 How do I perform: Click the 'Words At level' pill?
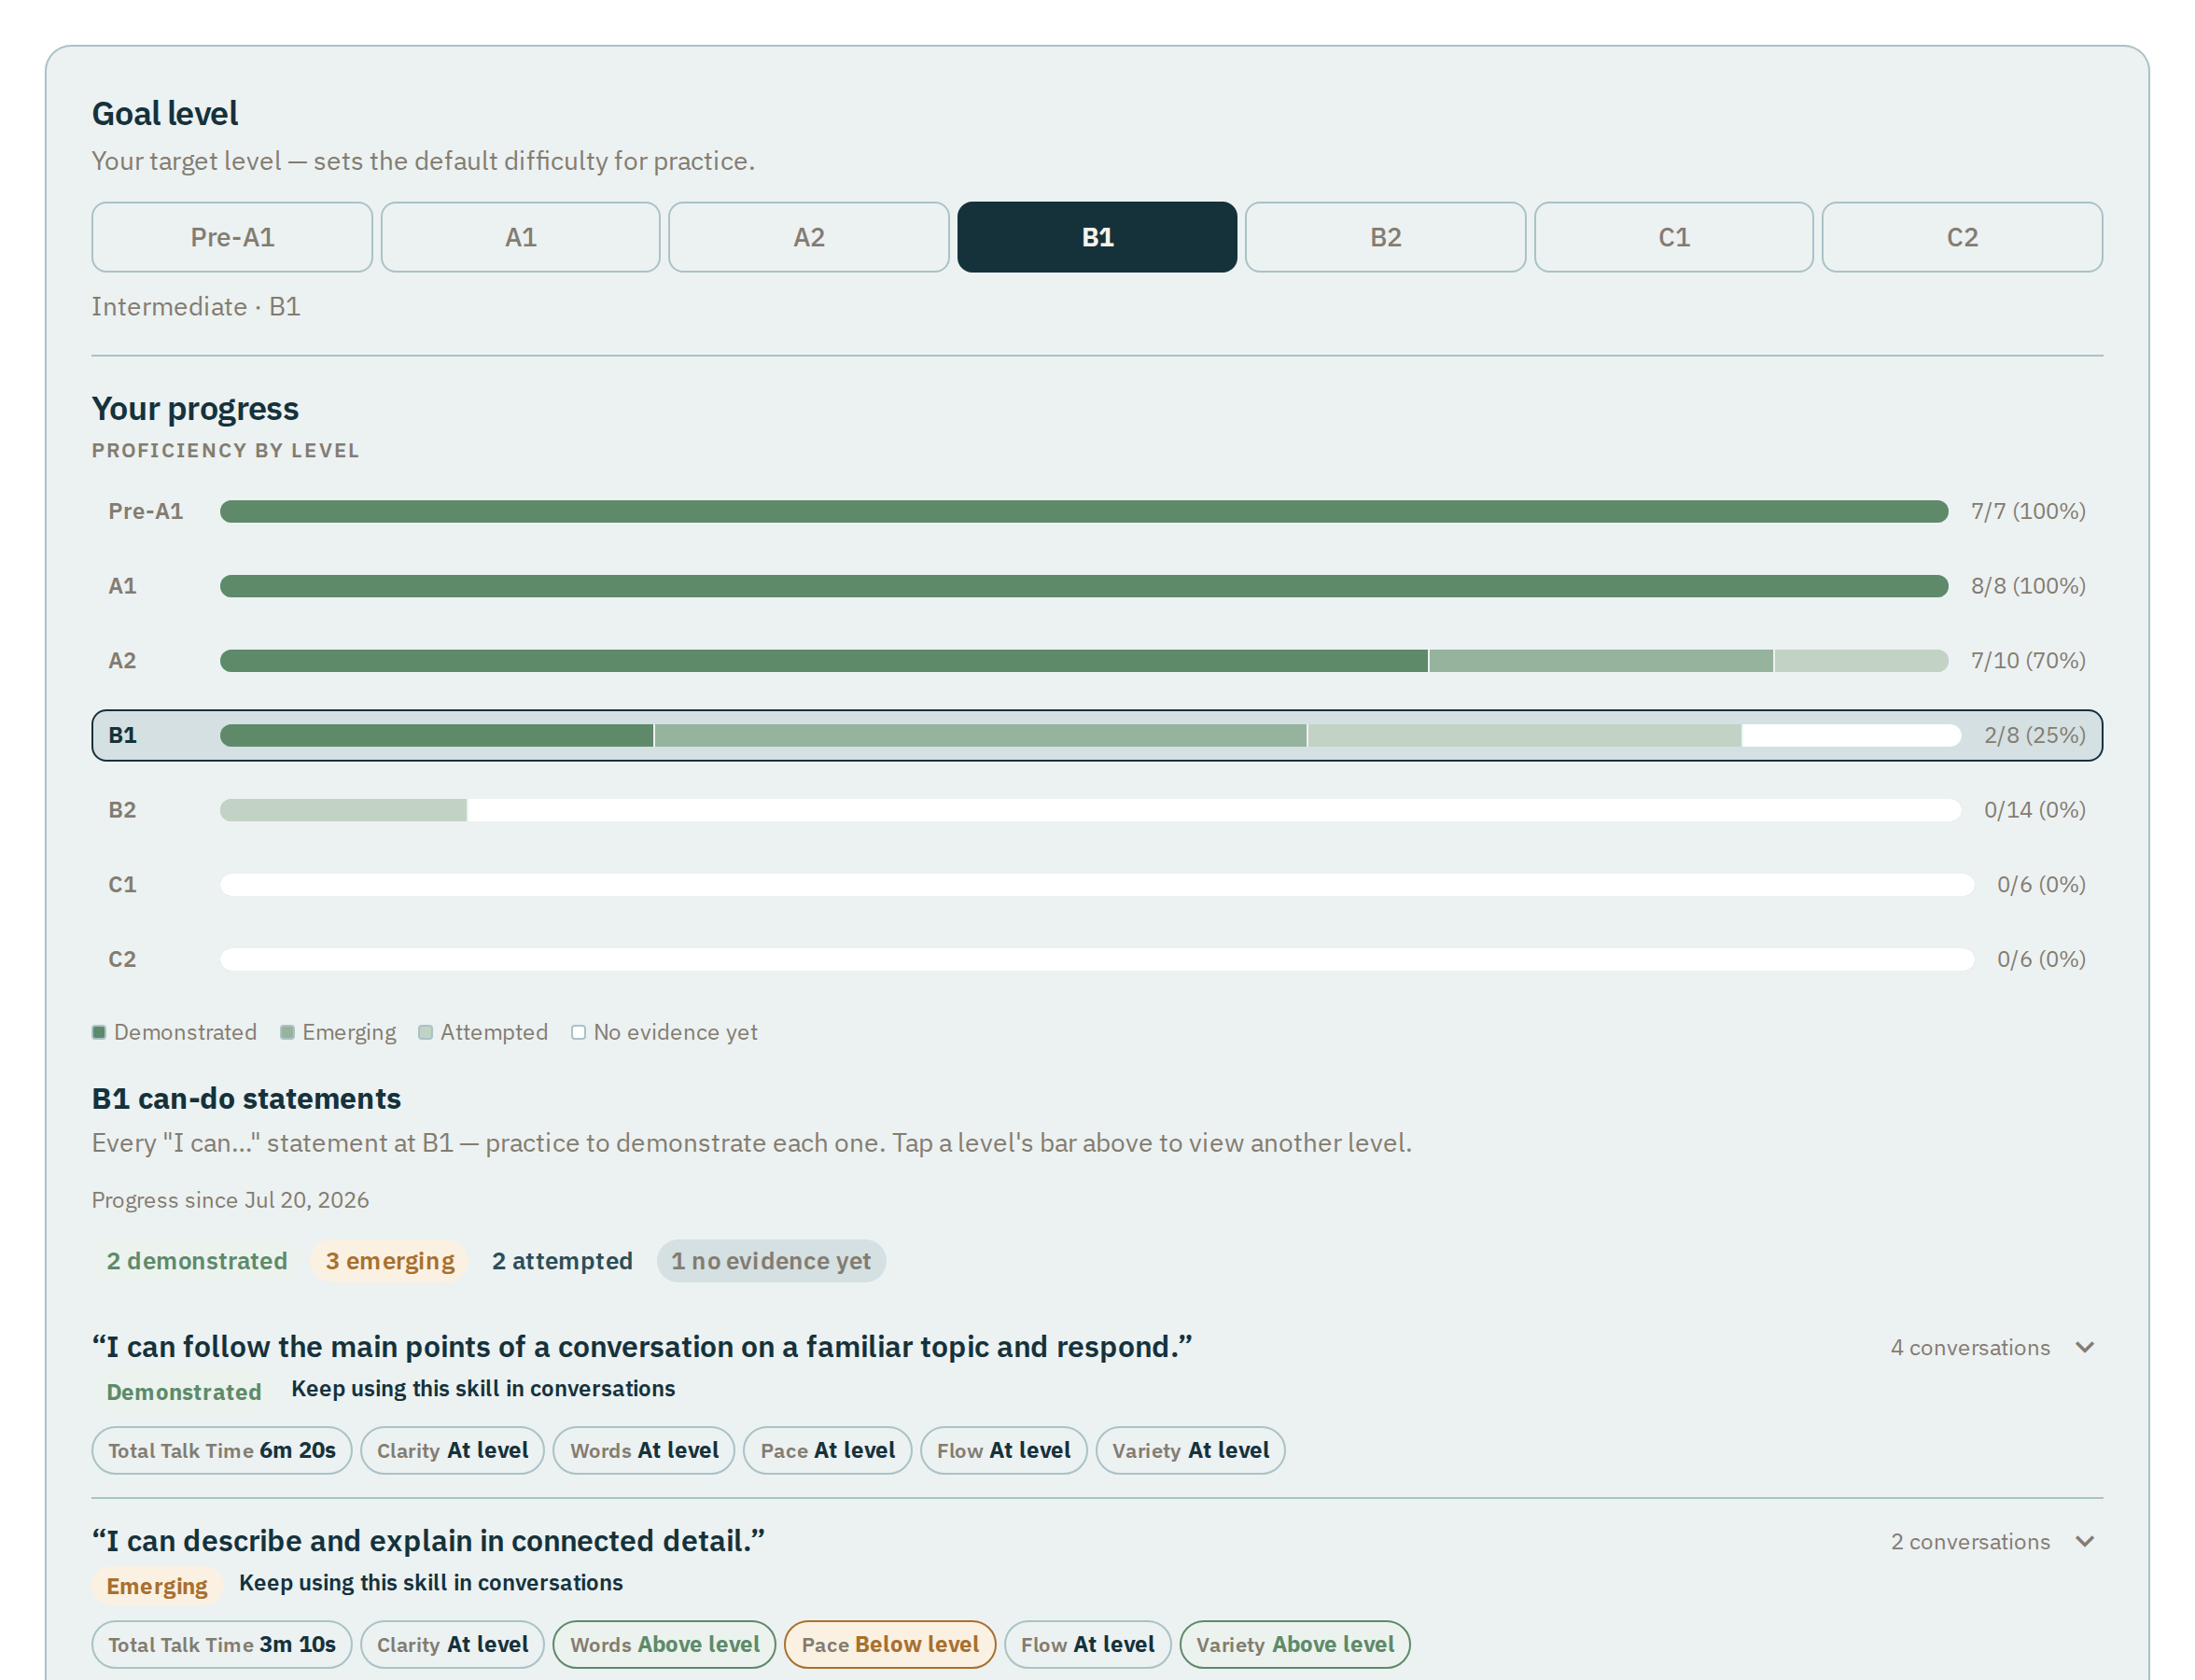tap(644, 1450)
